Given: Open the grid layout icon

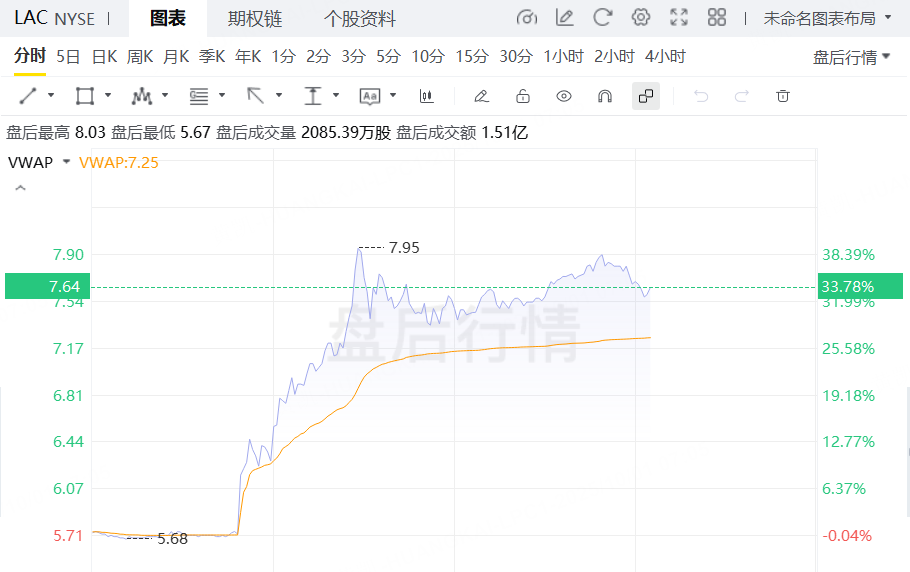Looking at the screenshot, I should (716, 18).
